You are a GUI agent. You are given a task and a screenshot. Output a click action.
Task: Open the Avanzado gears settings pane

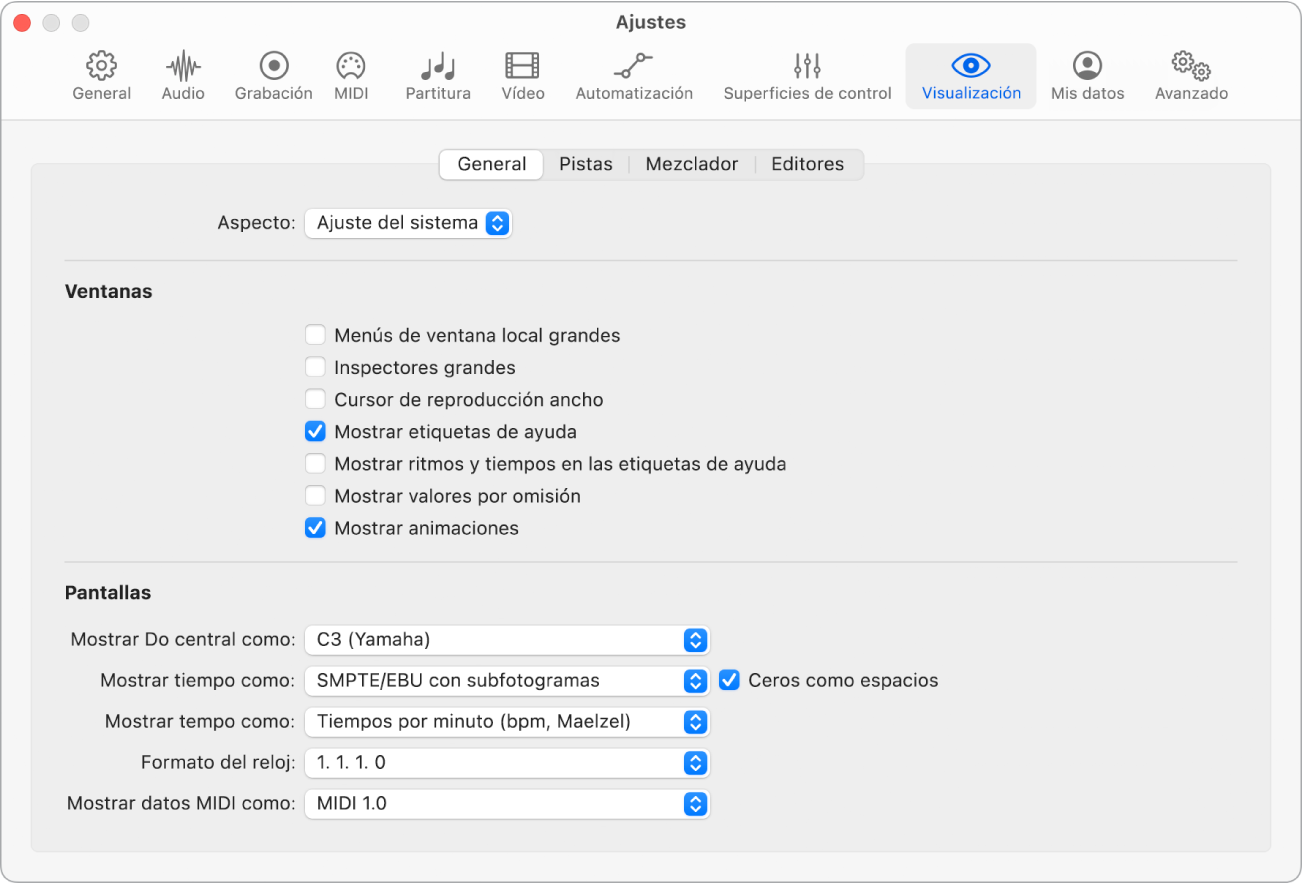click(1191, 77)
